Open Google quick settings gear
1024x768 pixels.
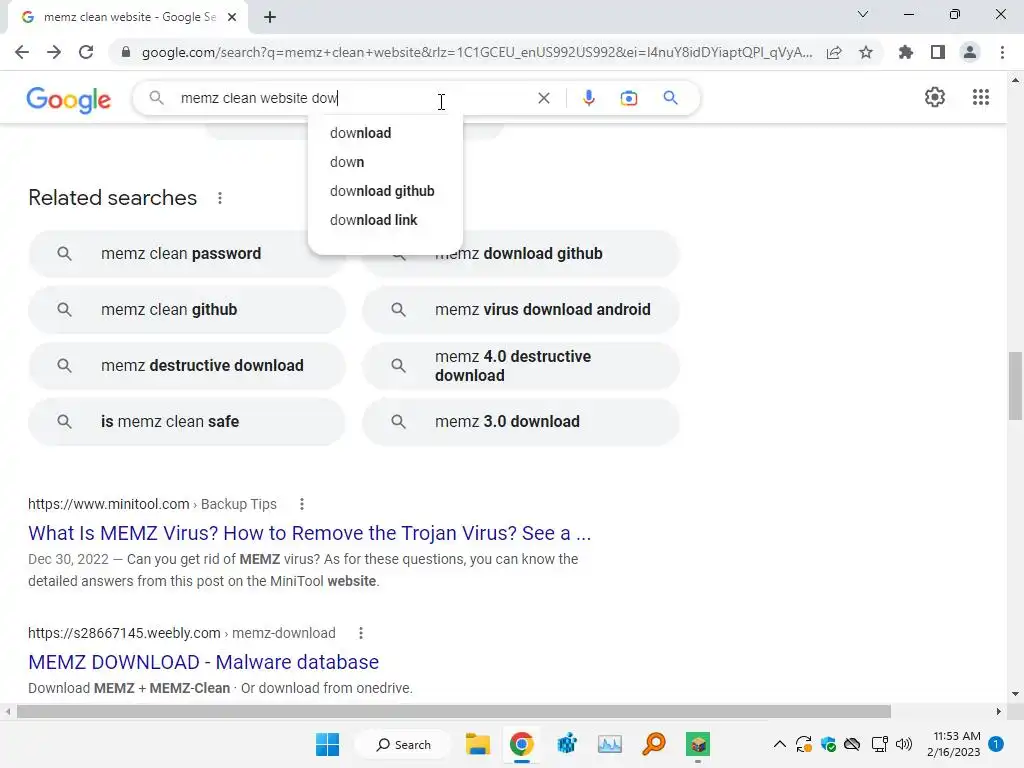click(935, 97)
